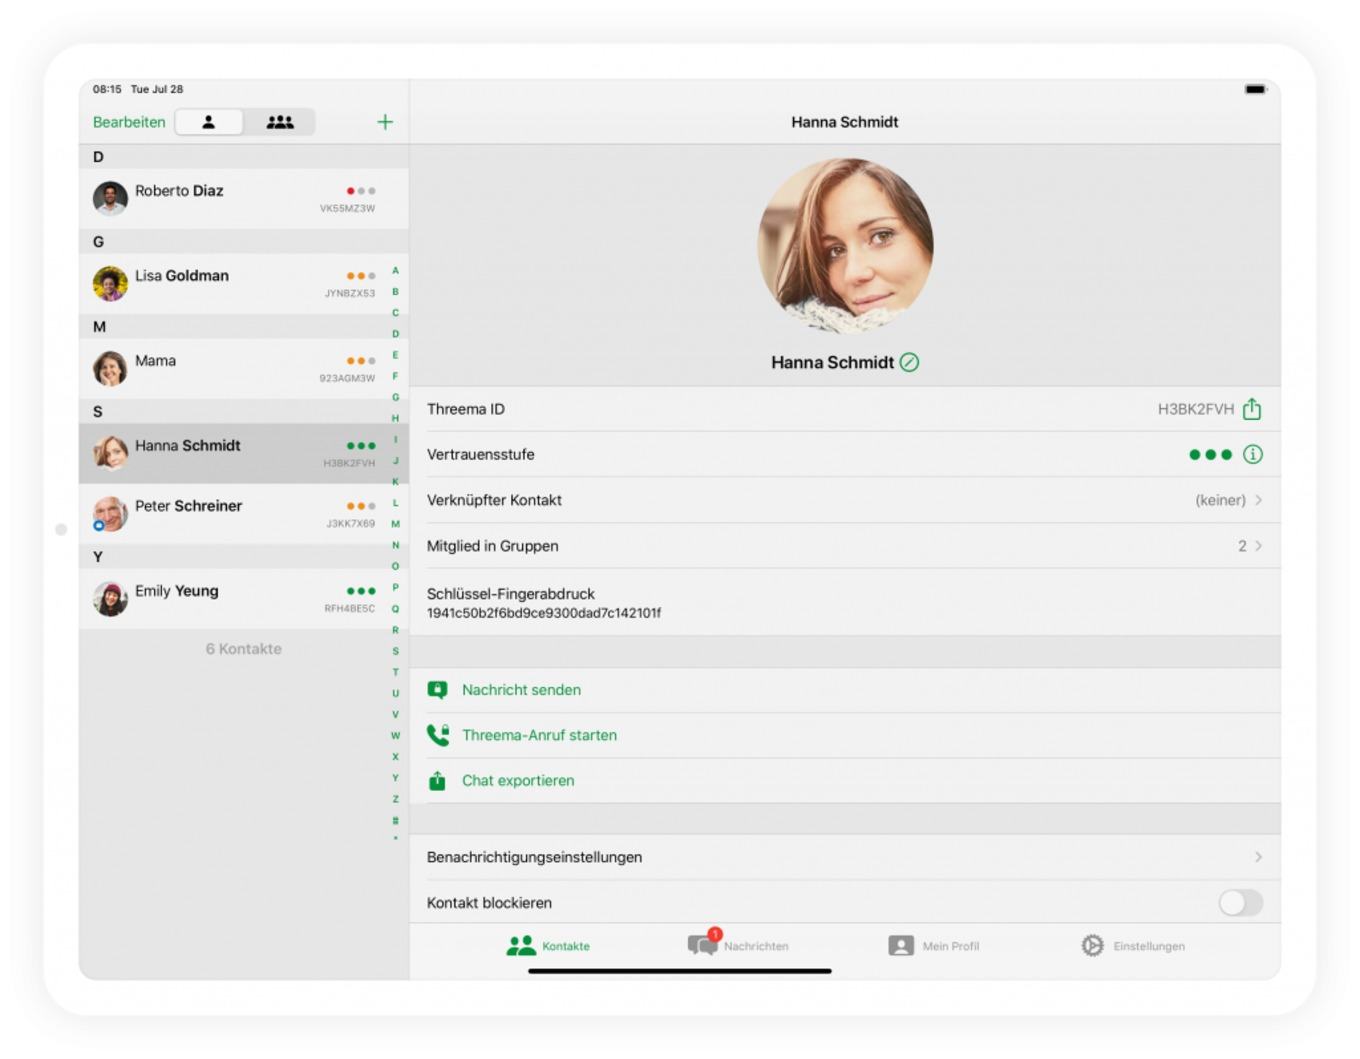The height and width of the screenshot is (1059, 1360).
Task: Open Mama contact
Action: (x=243, y=368)
